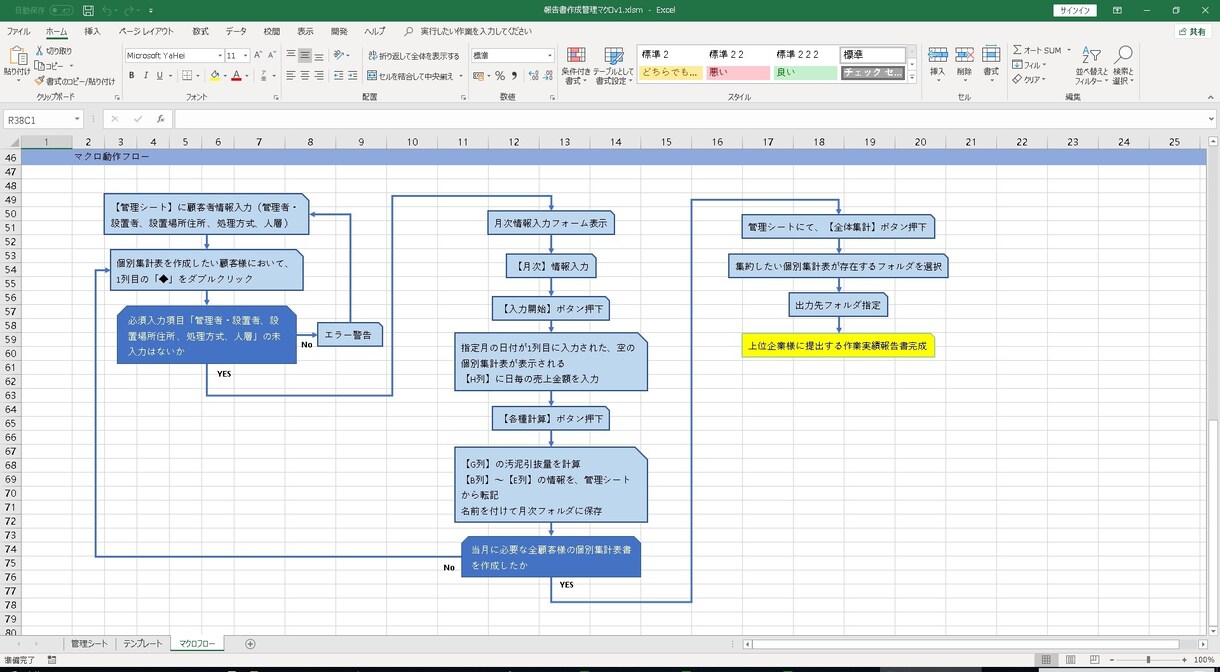
Task: Click the zoom slider handle in status bar
Action: (x=1148, y=660)
